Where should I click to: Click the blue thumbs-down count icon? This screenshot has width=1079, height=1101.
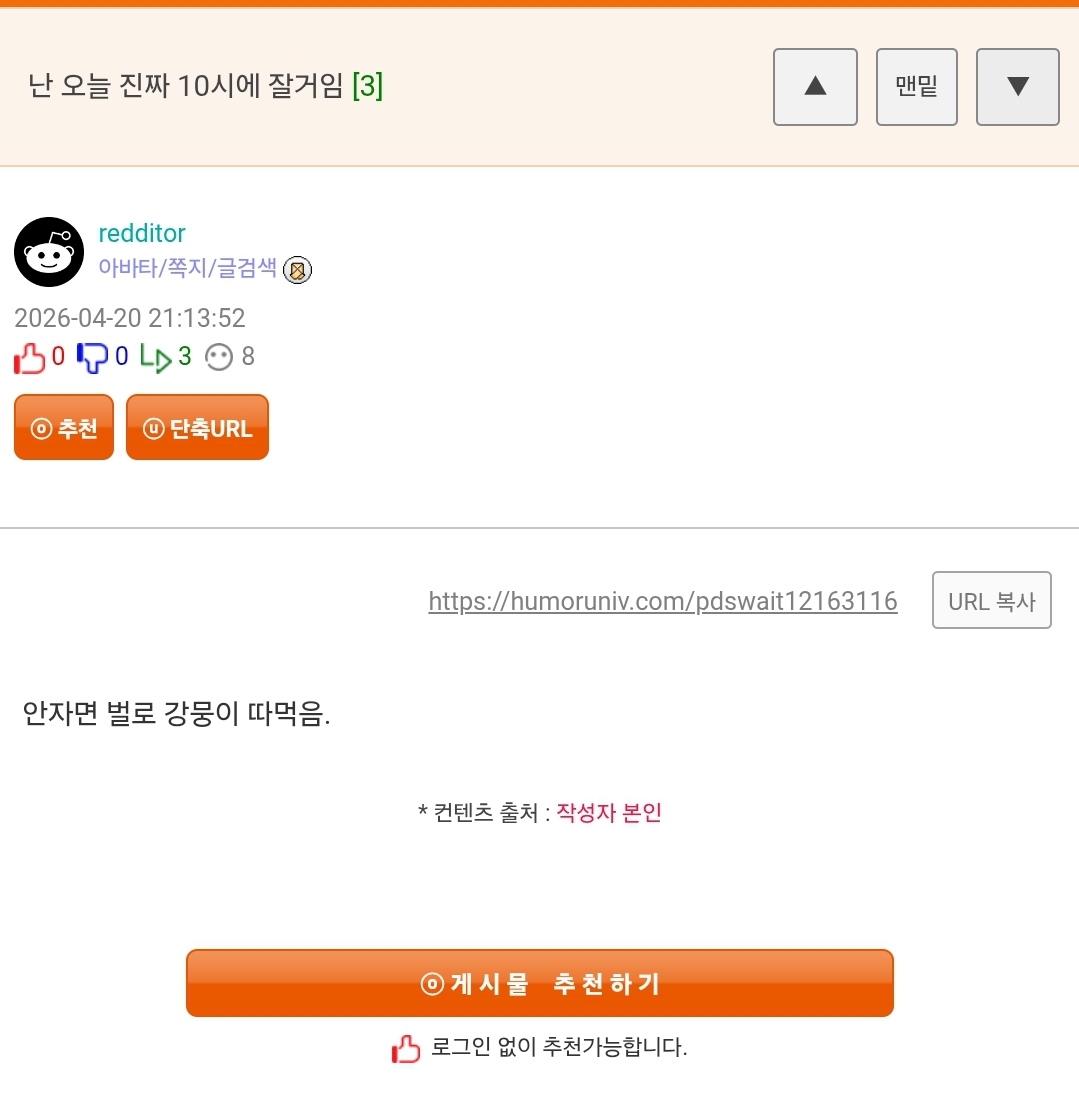coord(92,357)
